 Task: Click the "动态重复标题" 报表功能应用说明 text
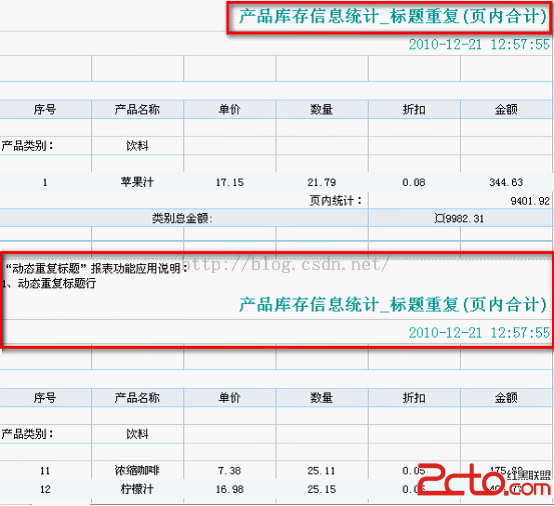coord(96,269)
